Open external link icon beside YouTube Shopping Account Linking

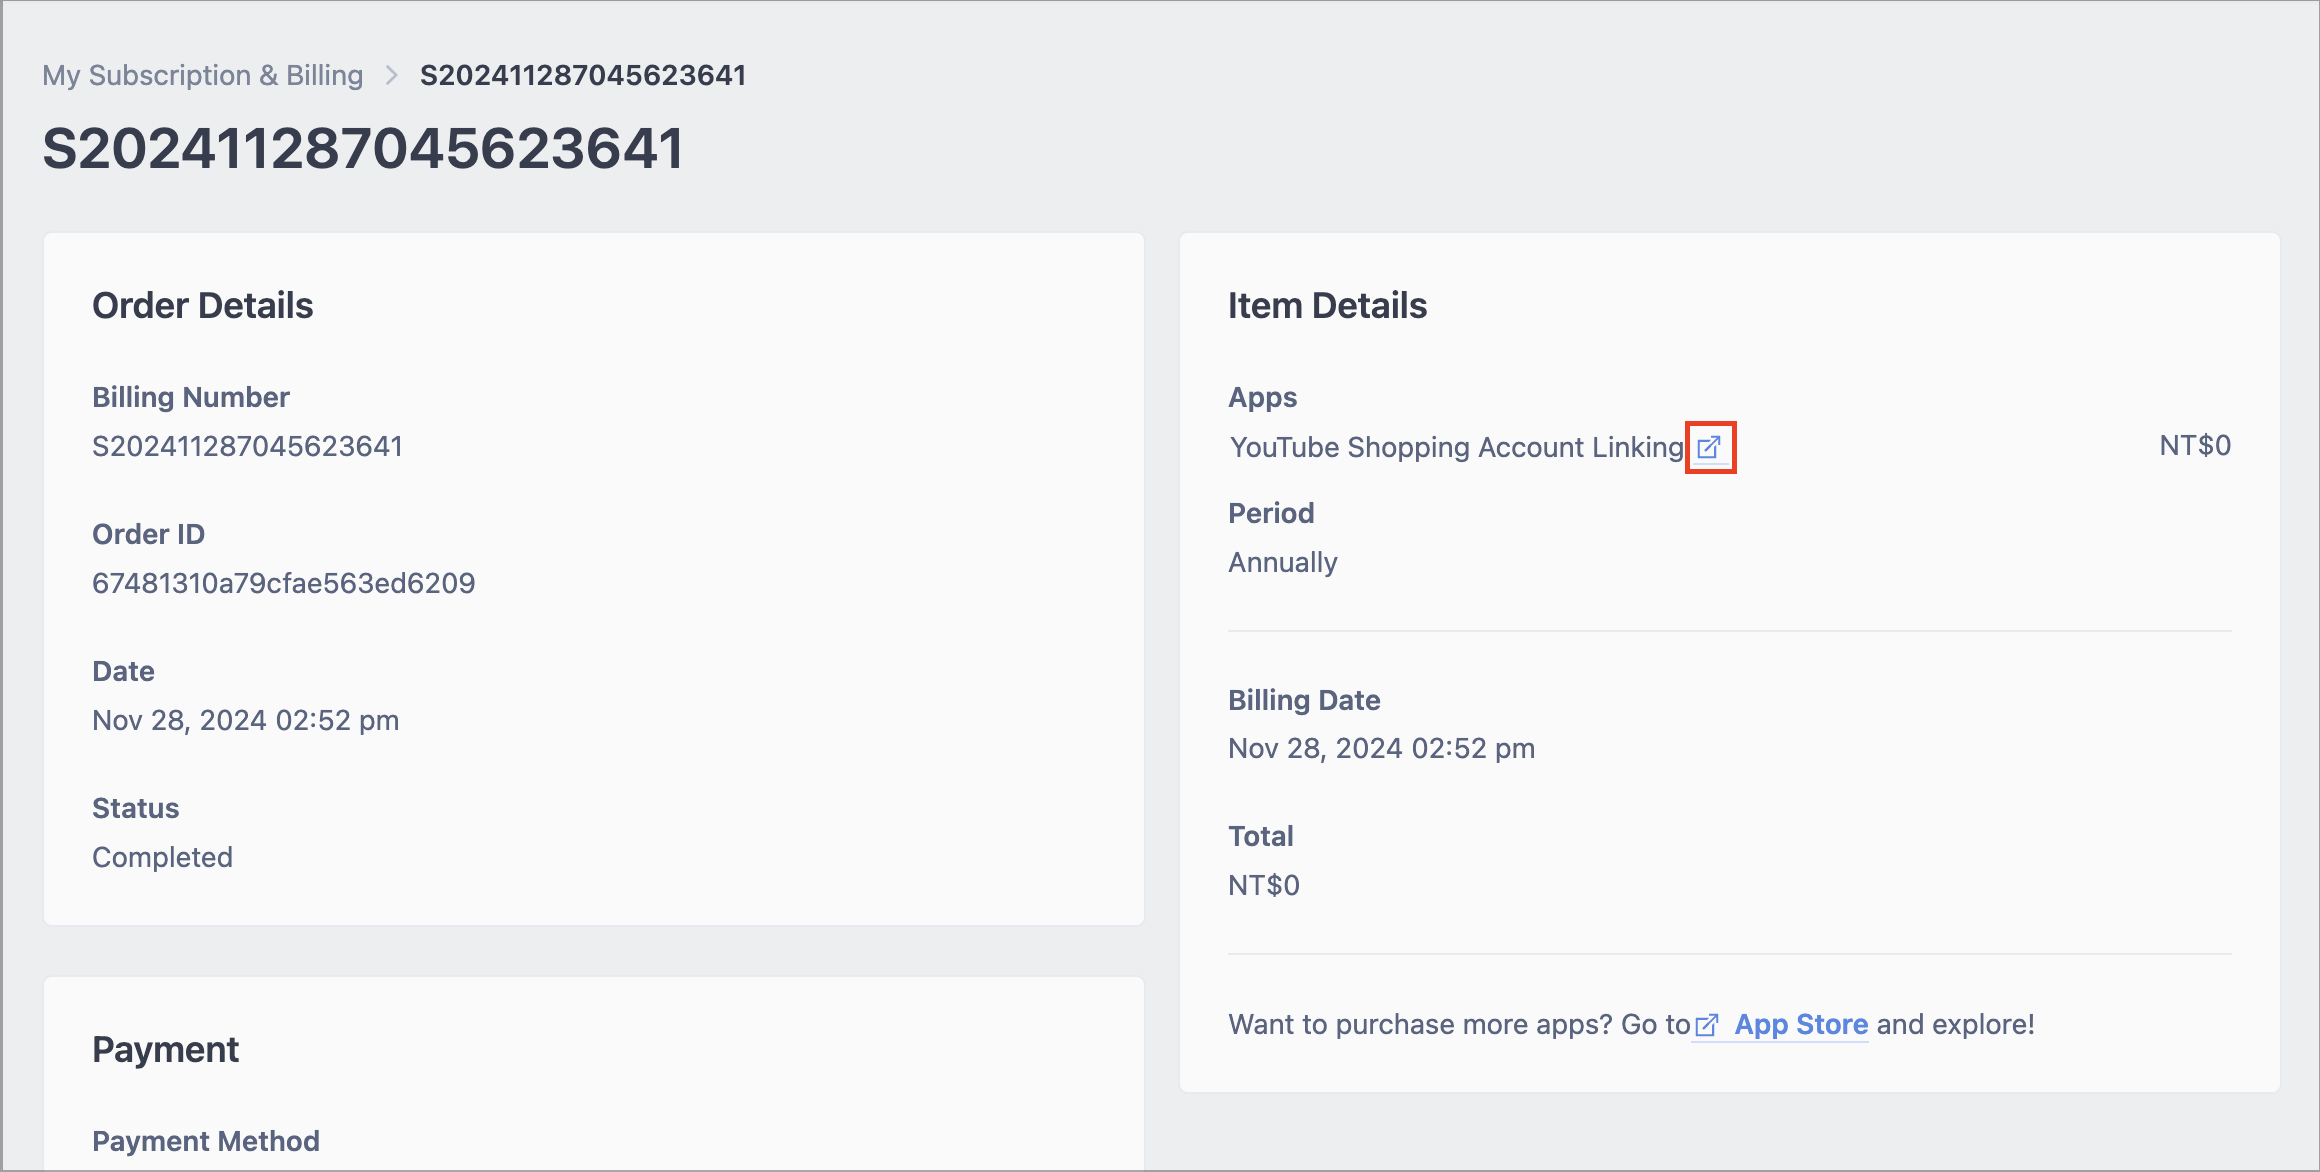coord(1709,447)
